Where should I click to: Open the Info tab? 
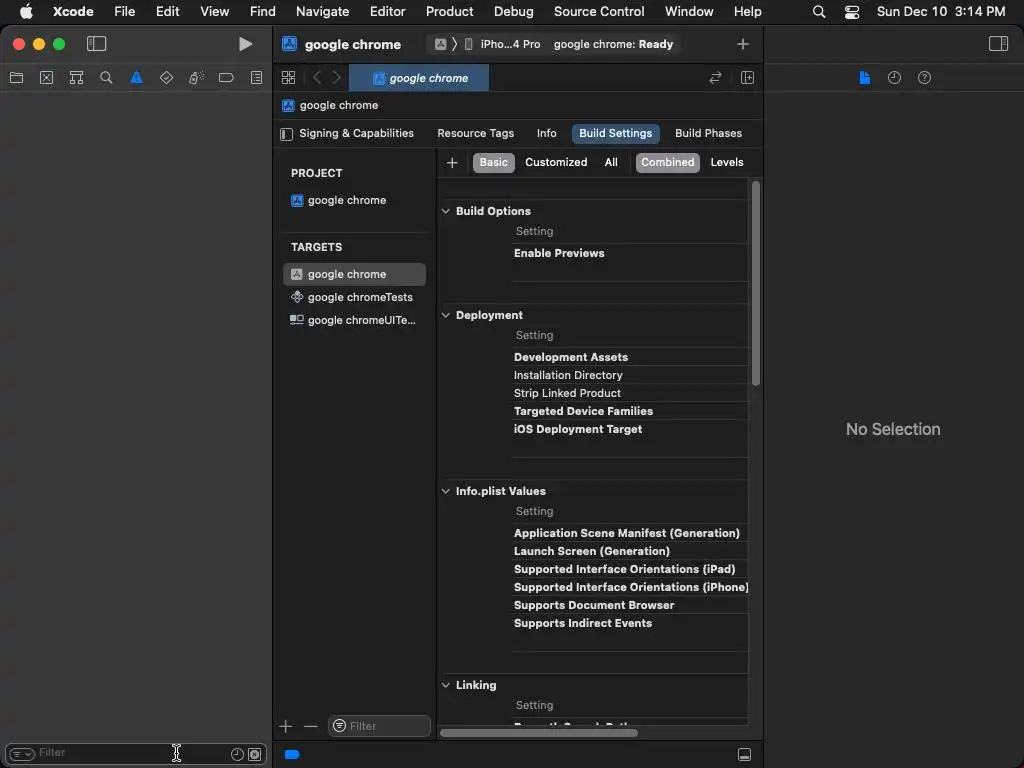[x=547, y=133]
